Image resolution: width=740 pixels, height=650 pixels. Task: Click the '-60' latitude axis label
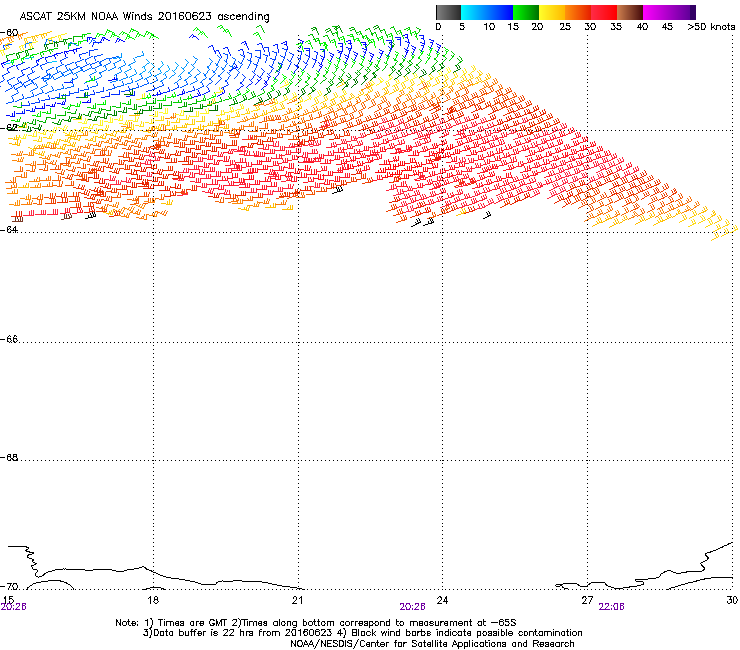pos(9,33)
